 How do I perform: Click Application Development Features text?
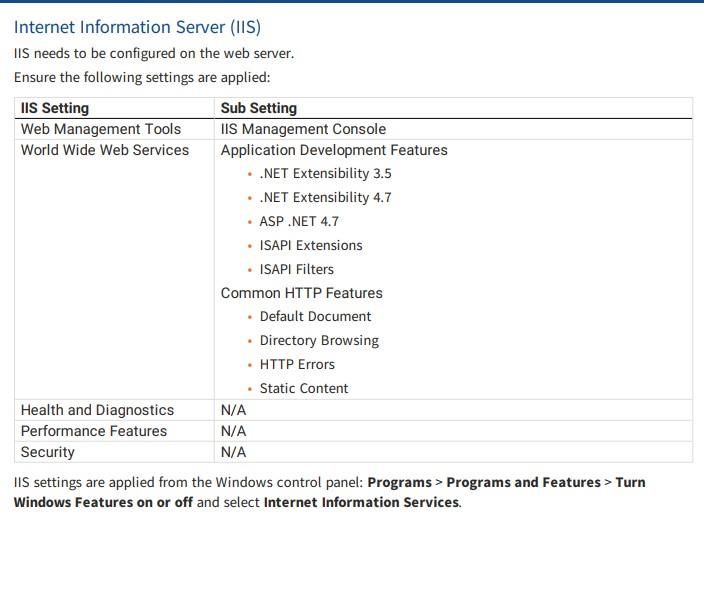(x=334, y=150)
